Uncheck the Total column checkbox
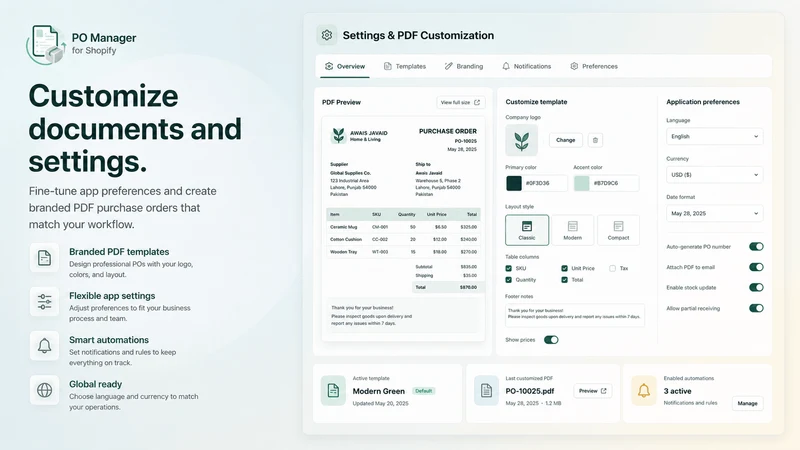This screenshot has width=800, height=450. (x=564, y=280)
